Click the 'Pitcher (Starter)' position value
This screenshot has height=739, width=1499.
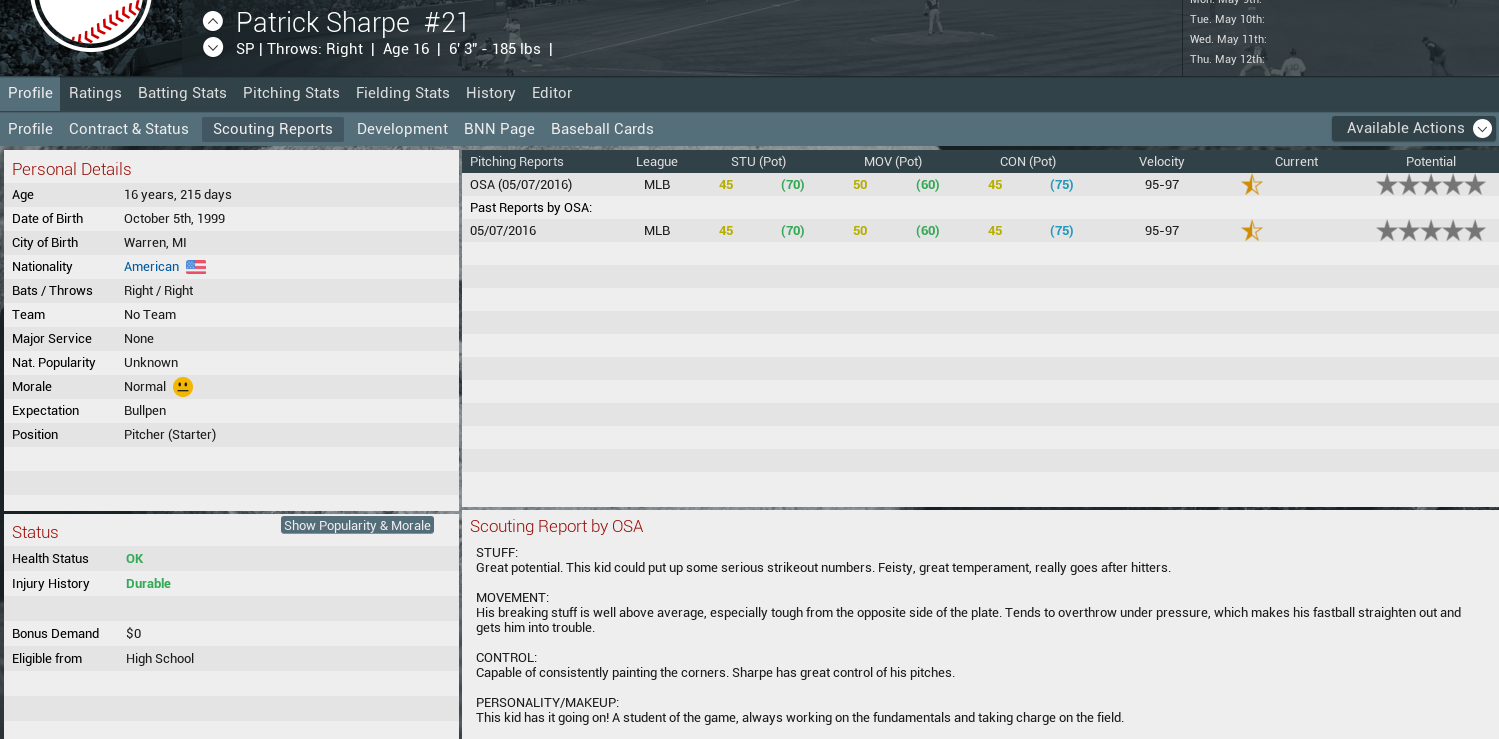click(x=170, y=435)
